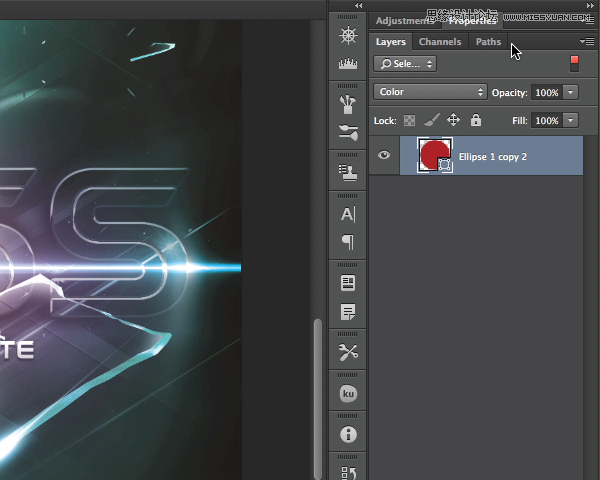The width and height of the screenshot is (600, 480).
Task: Open the Histogram panel icon
Action: click(348, 64)
